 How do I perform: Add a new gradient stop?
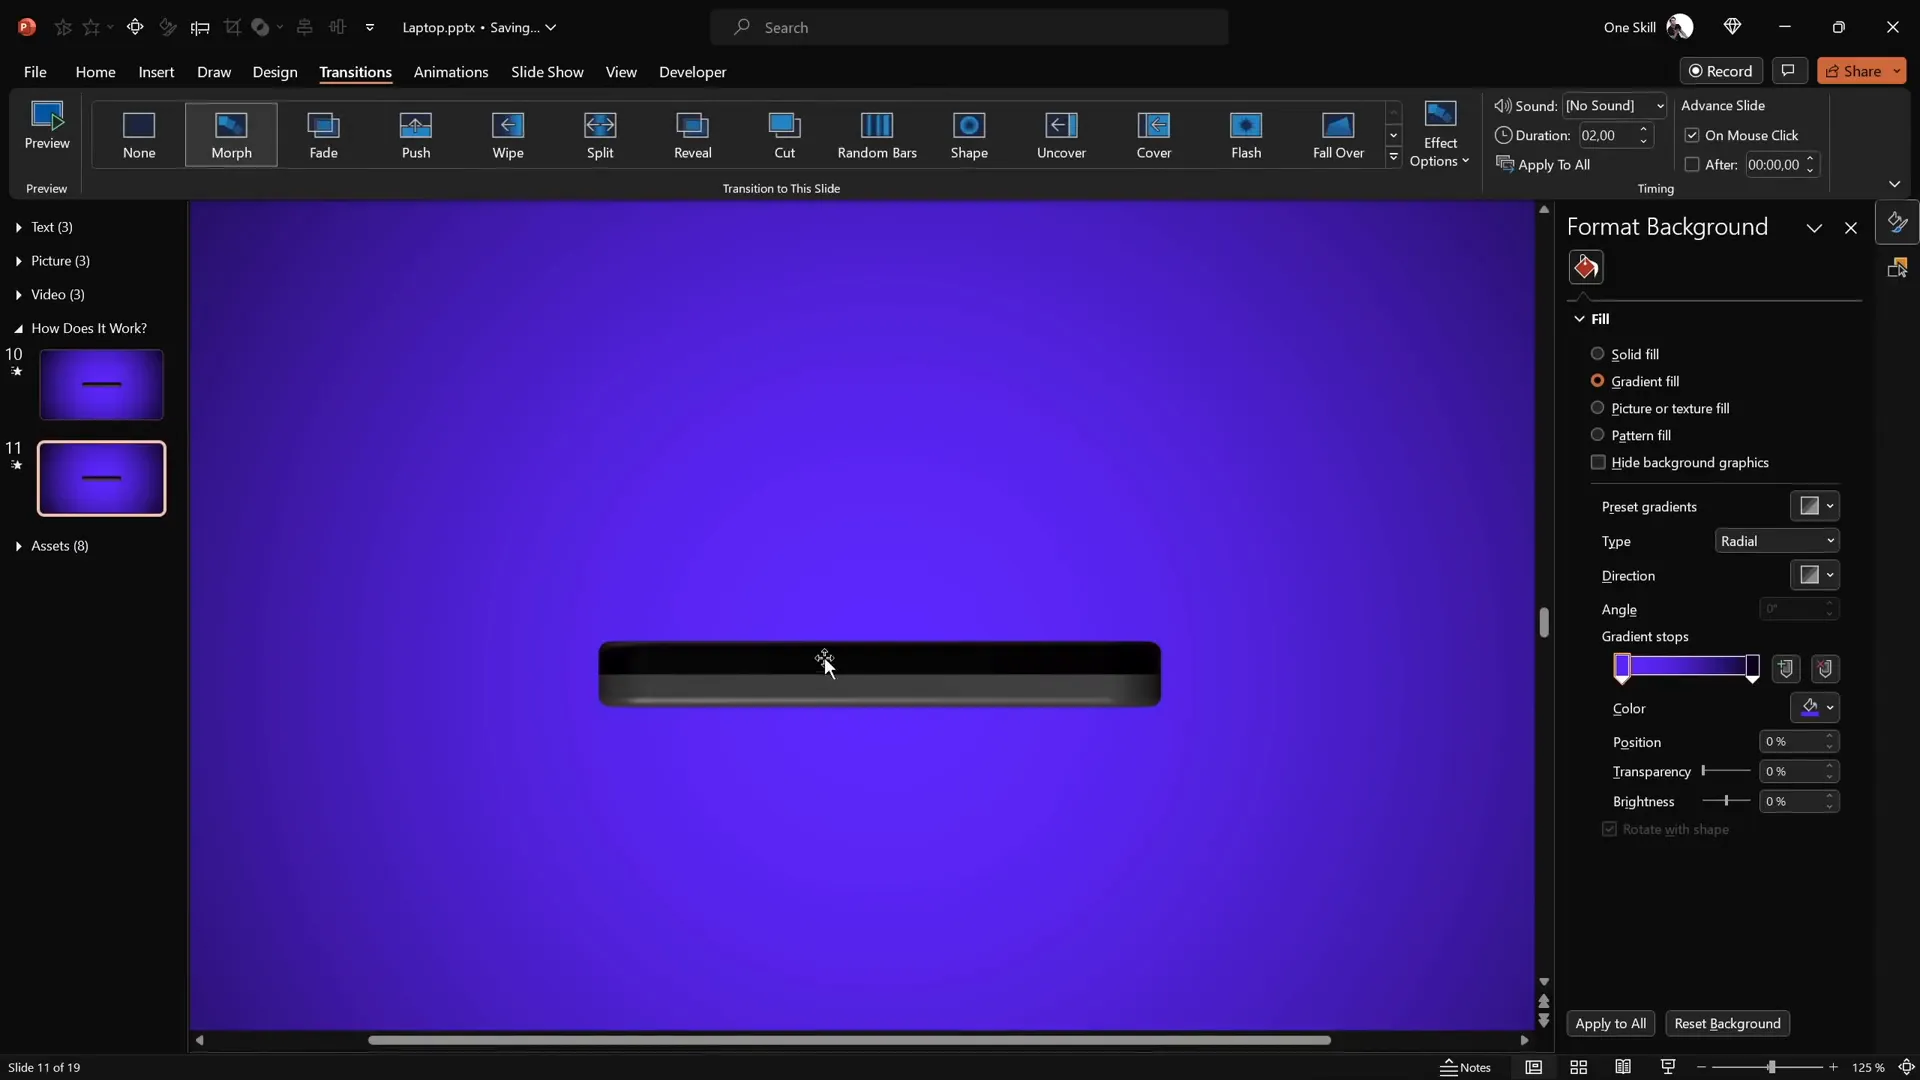pos(1787,668)
